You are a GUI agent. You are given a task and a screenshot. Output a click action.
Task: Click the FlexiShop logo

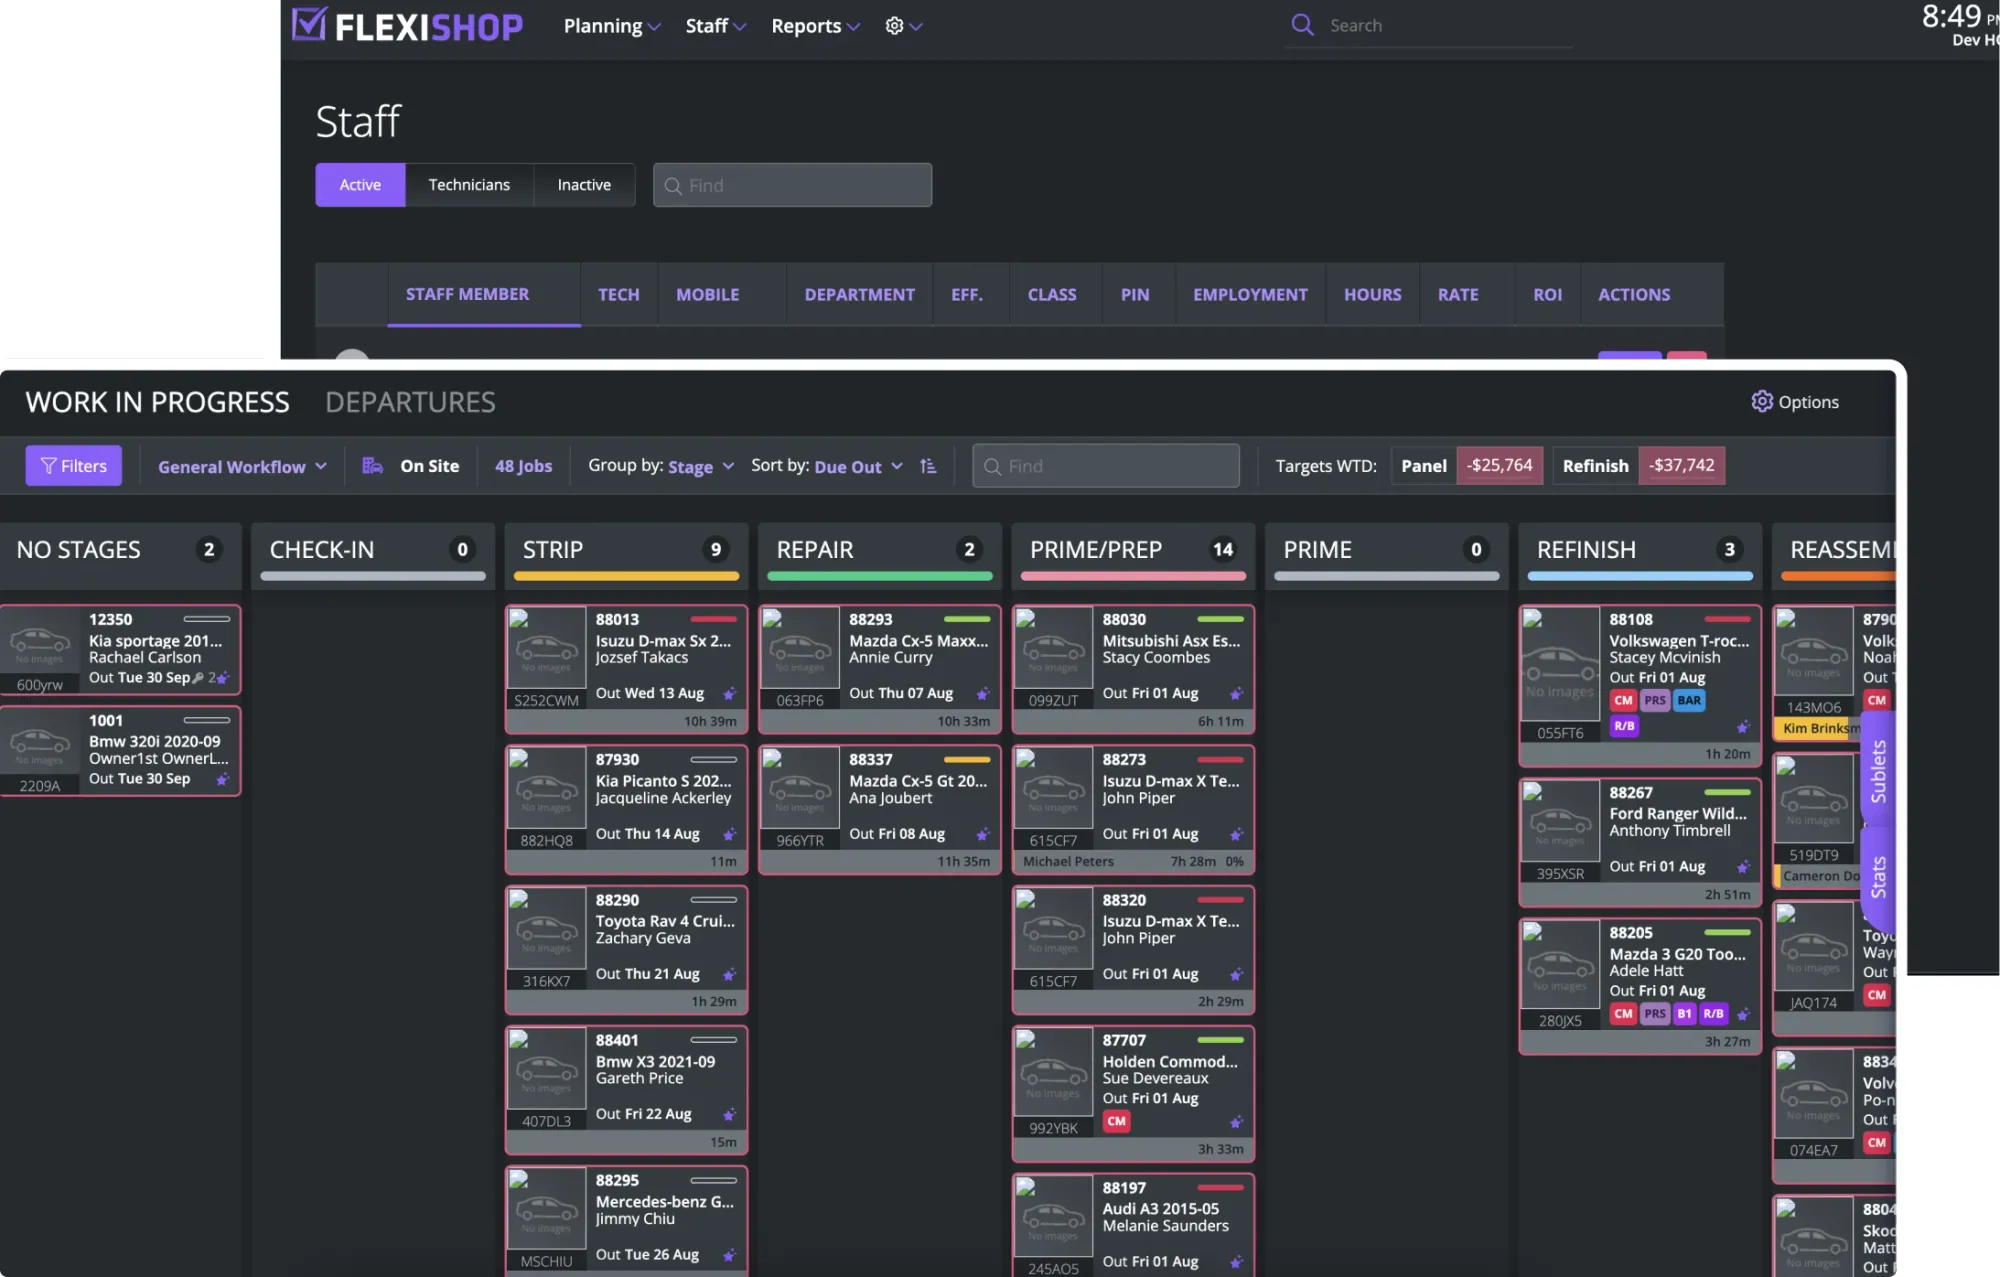click(x=407, y=26)
